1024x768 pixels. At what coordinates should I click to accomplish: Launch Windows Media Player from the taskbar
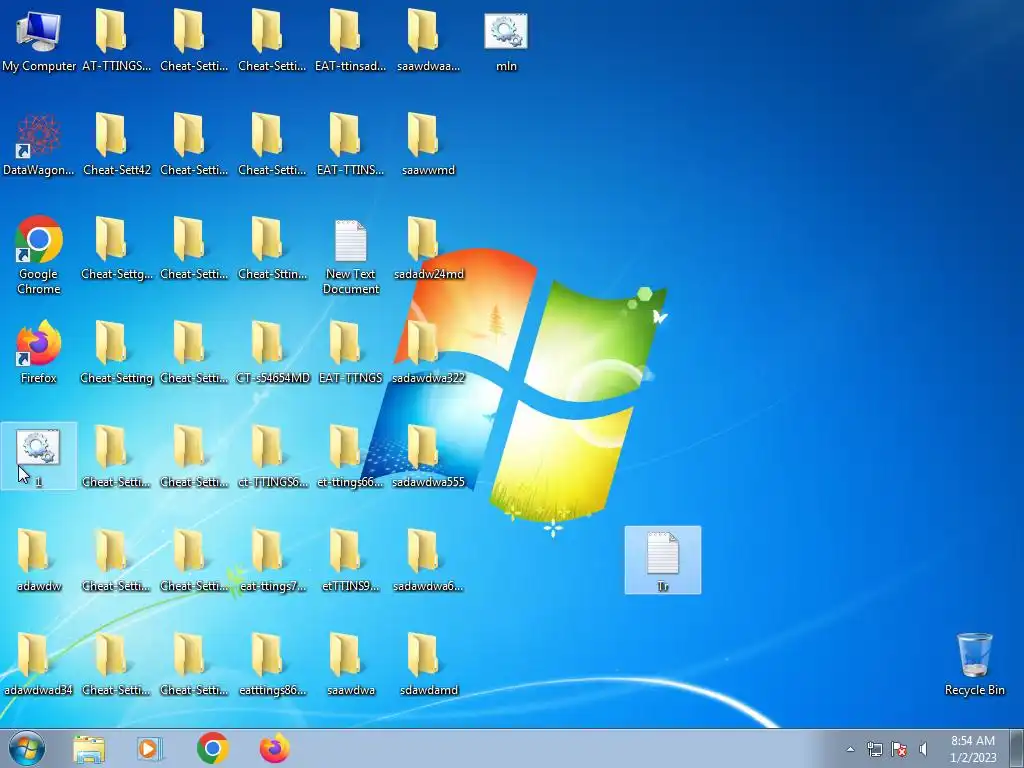(150, 749)
